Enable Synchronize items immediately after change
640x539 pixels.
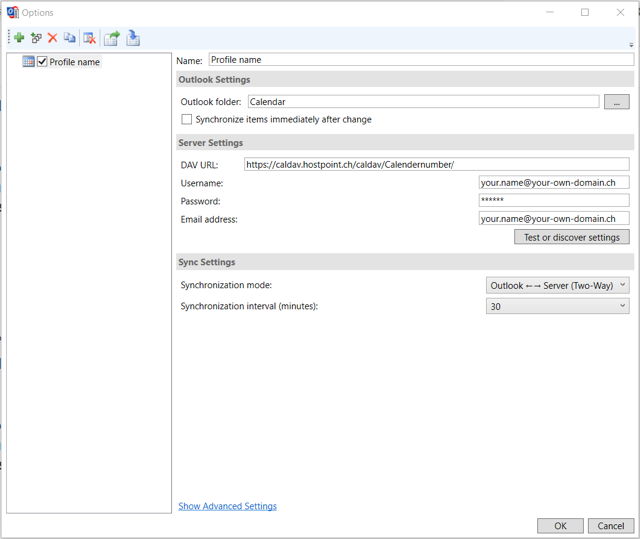pos(187,119)
